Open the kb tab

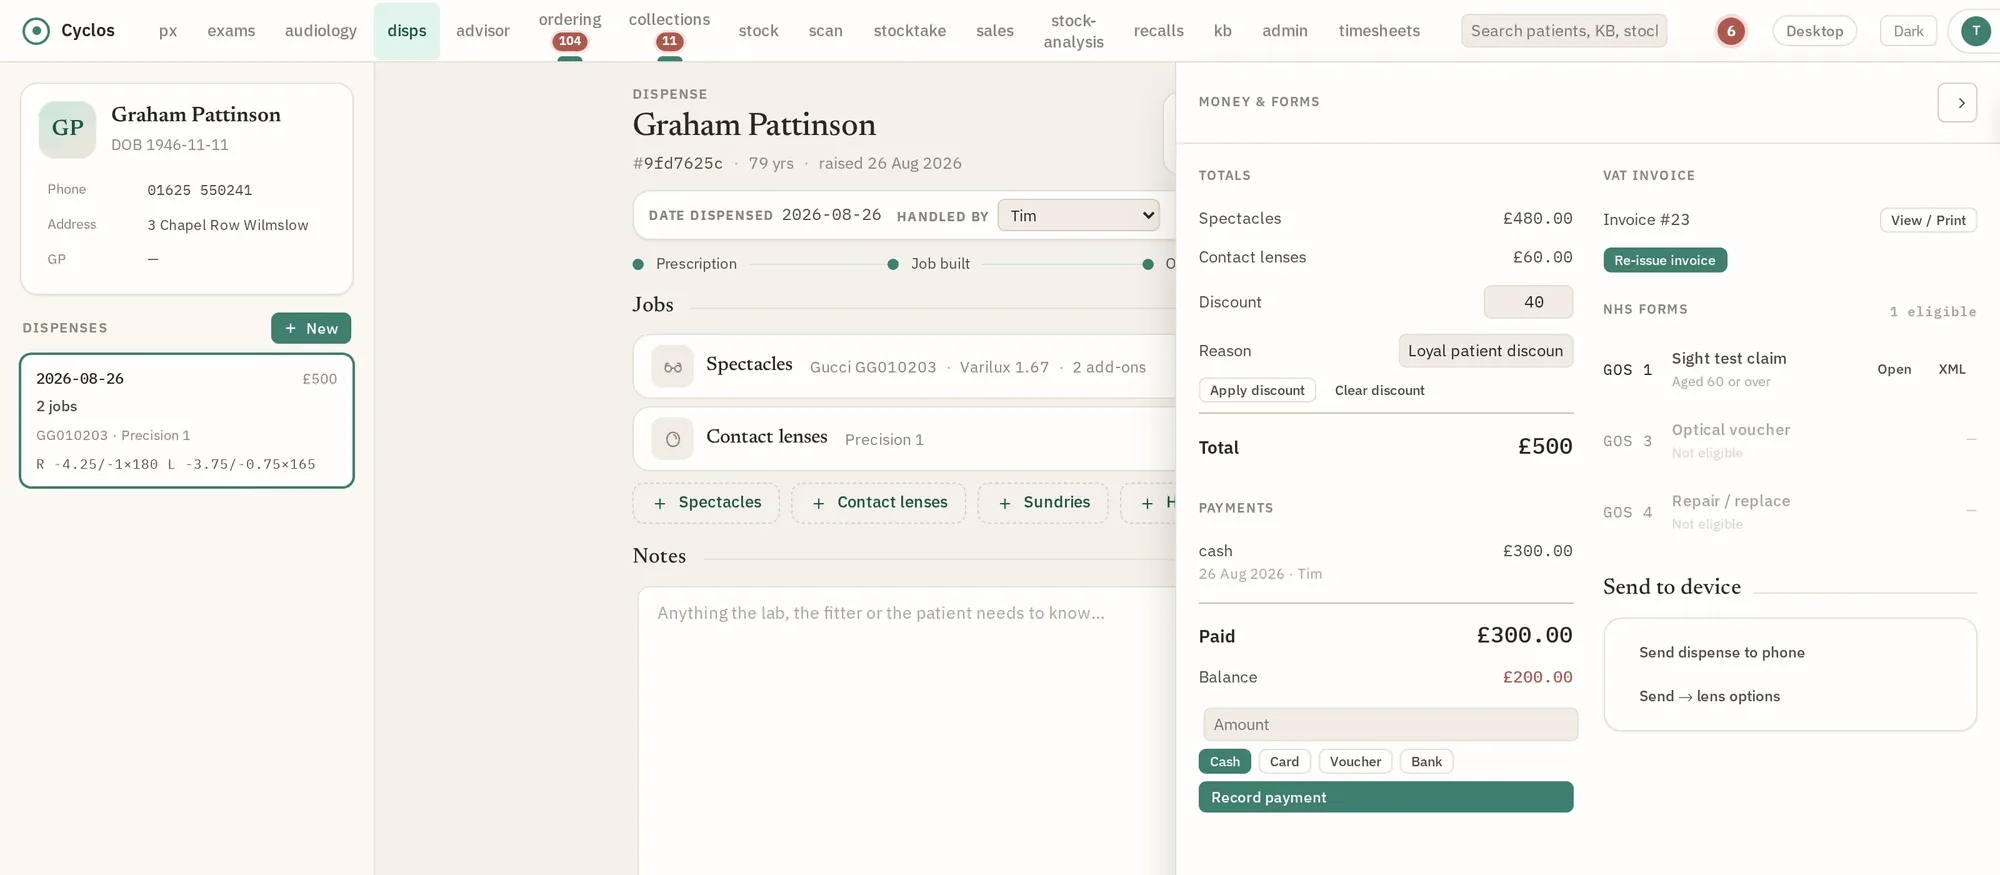pos(1222,31)
